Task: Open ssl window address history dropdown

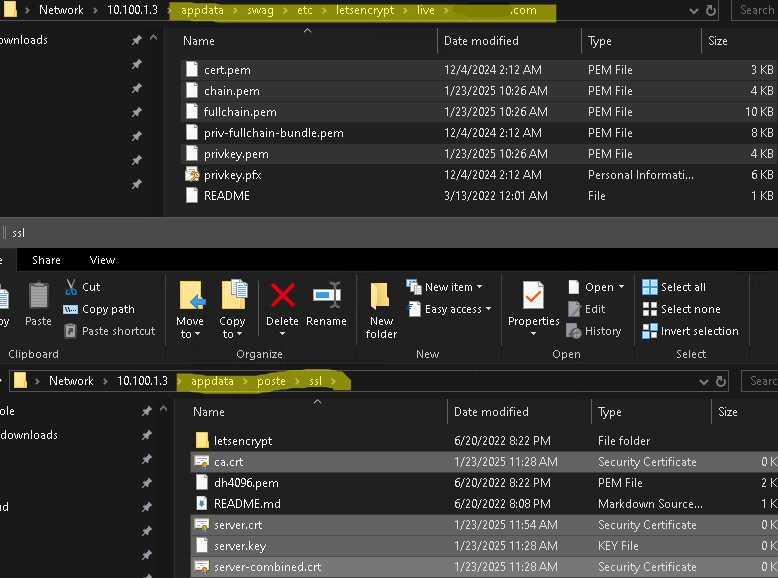Action: [x=704, y=382]
